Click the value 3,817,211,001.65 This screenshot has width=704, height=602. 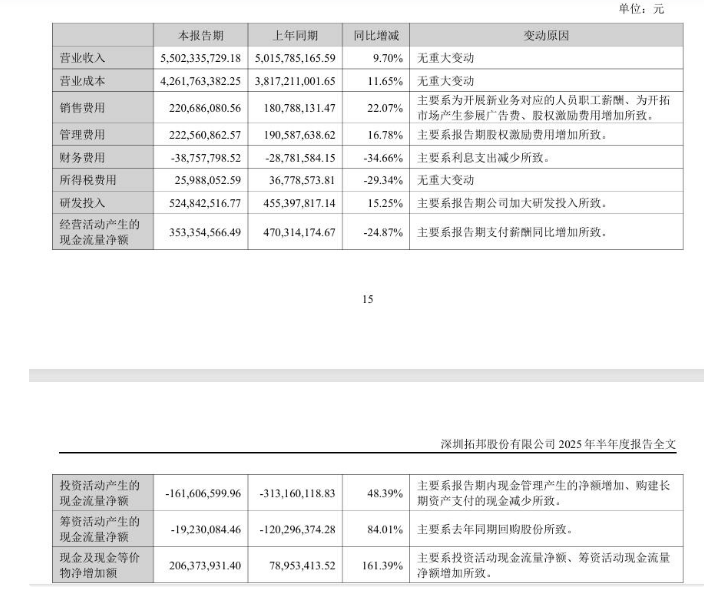point(295,81)
